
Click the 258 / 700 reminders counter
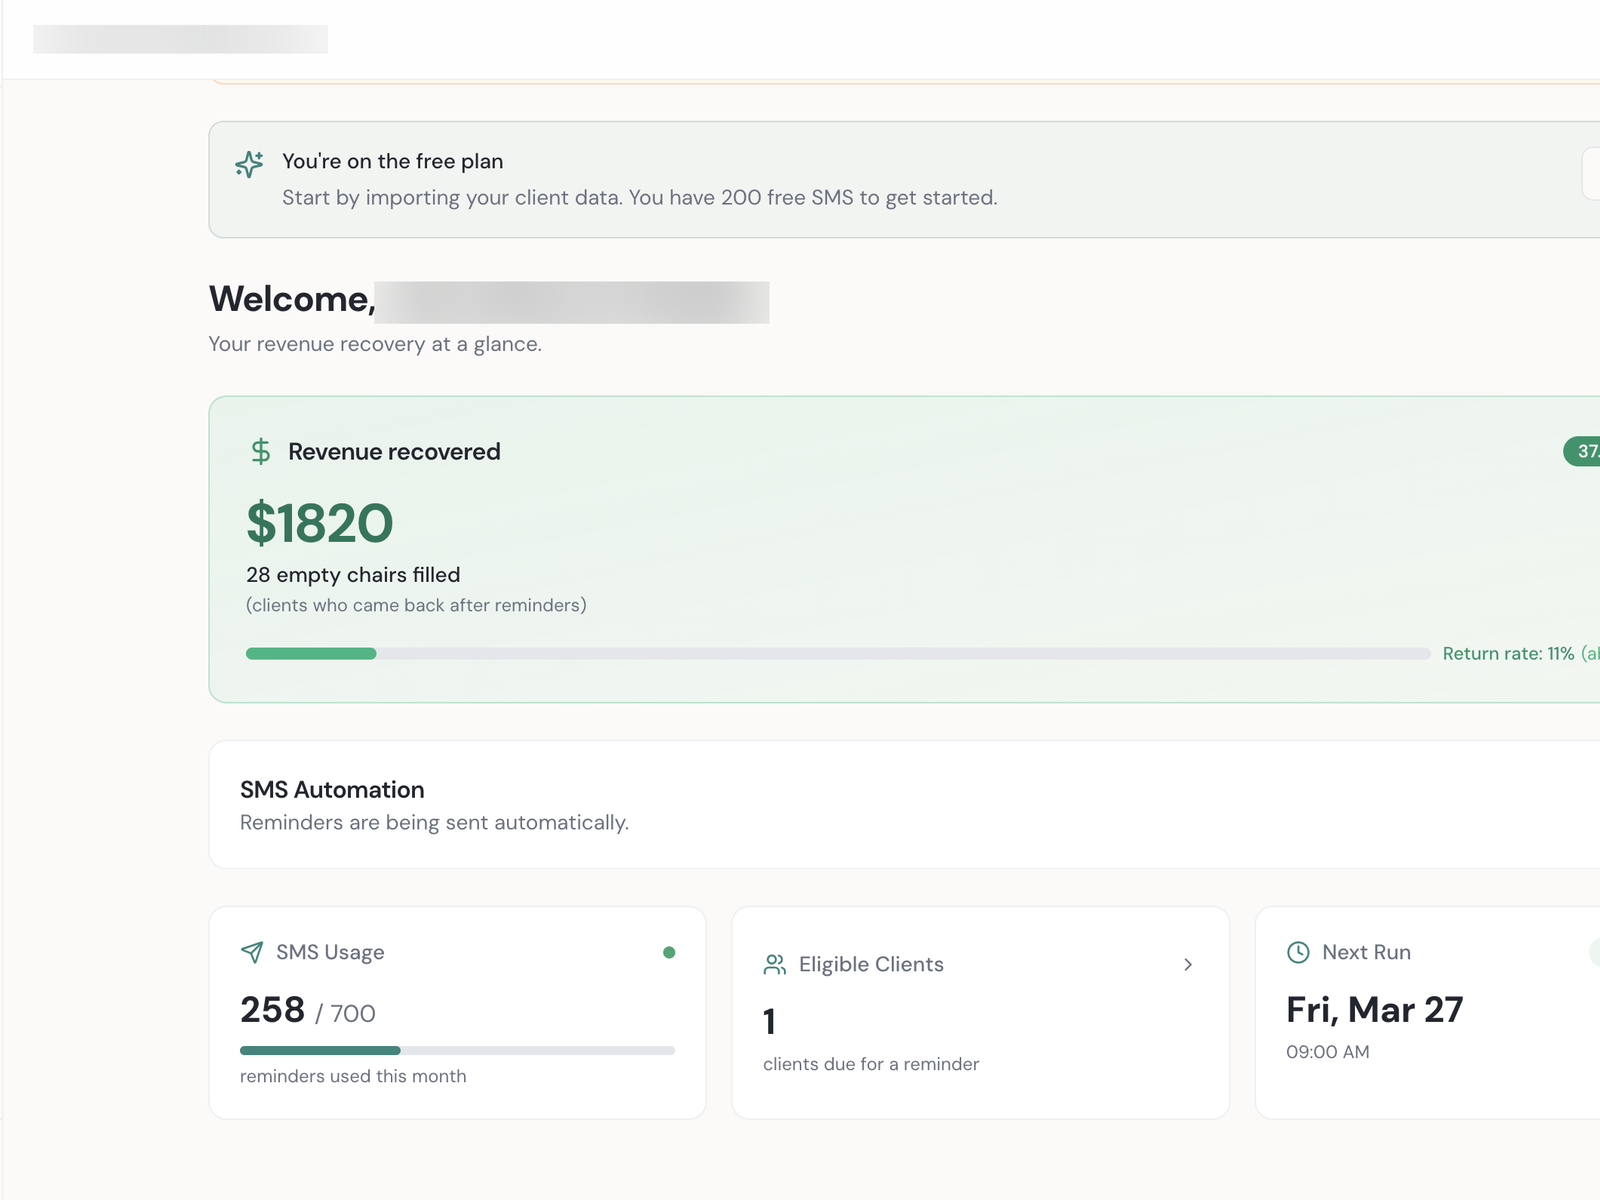point(307,1011)
